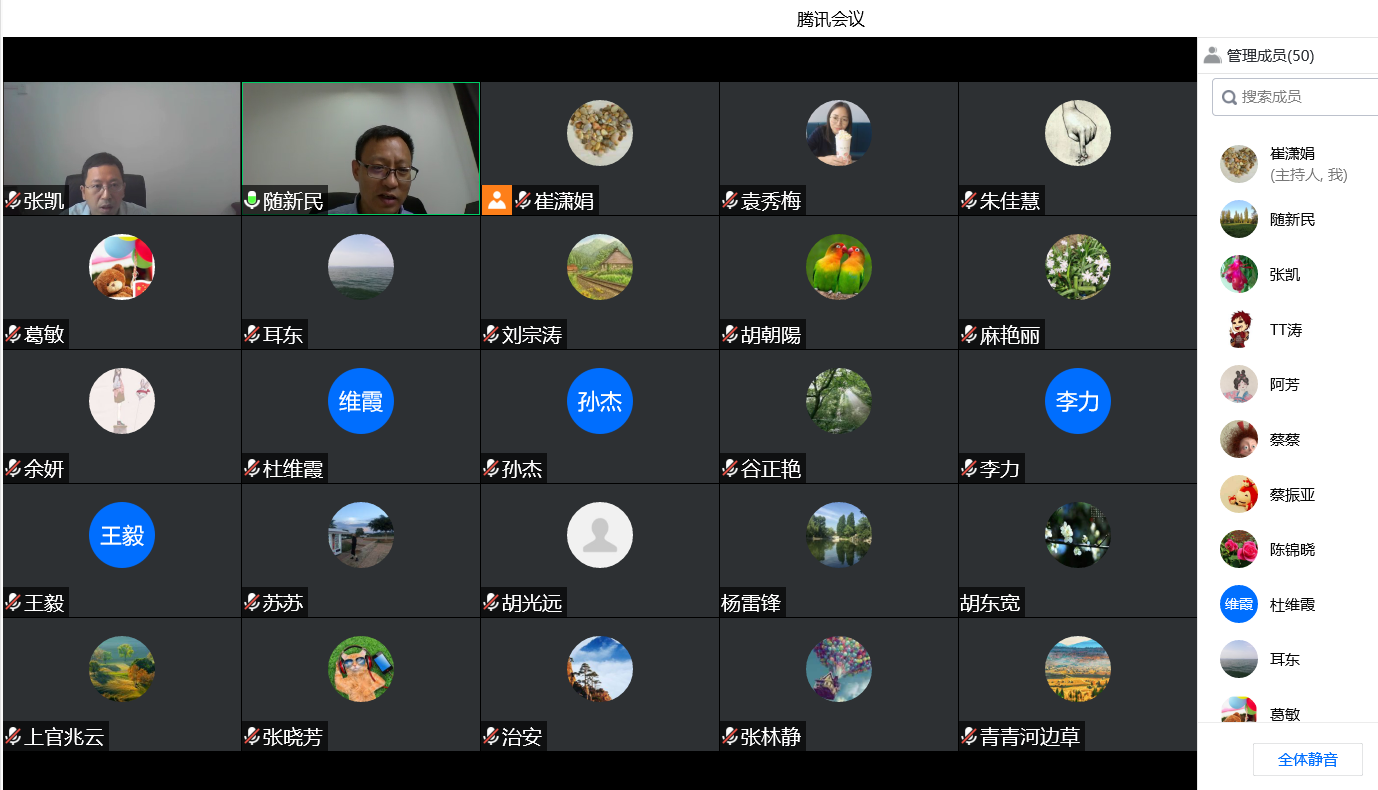Viewport: 1378px width, 790px height.
Task: Toggle the muted mic on 麻艳丽's tile
Action: click(969, 335)
